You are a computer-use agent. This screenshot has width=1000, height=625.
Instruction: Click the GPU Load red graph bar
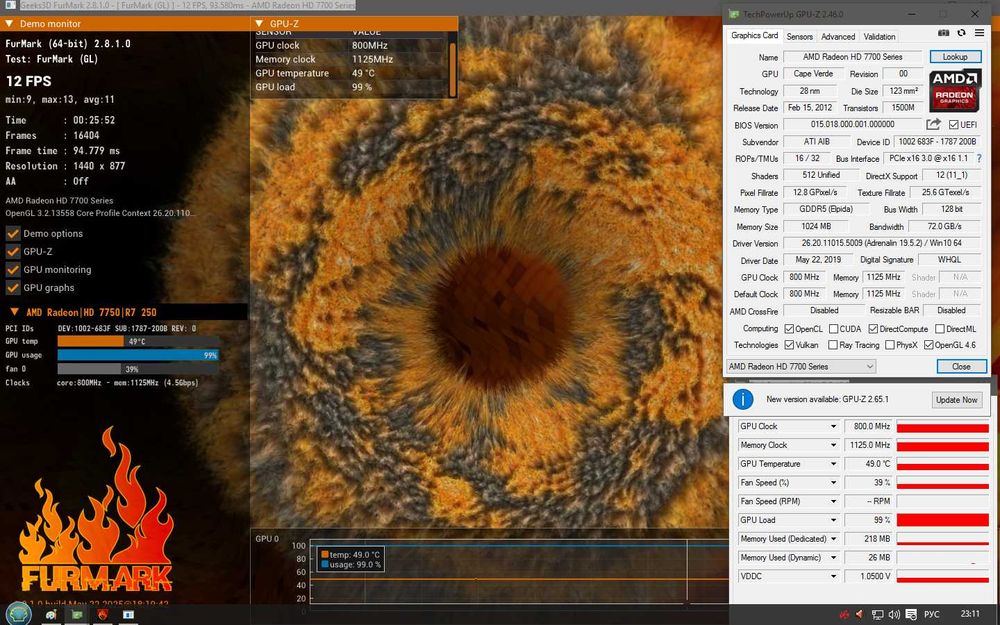tap(942, 520)
